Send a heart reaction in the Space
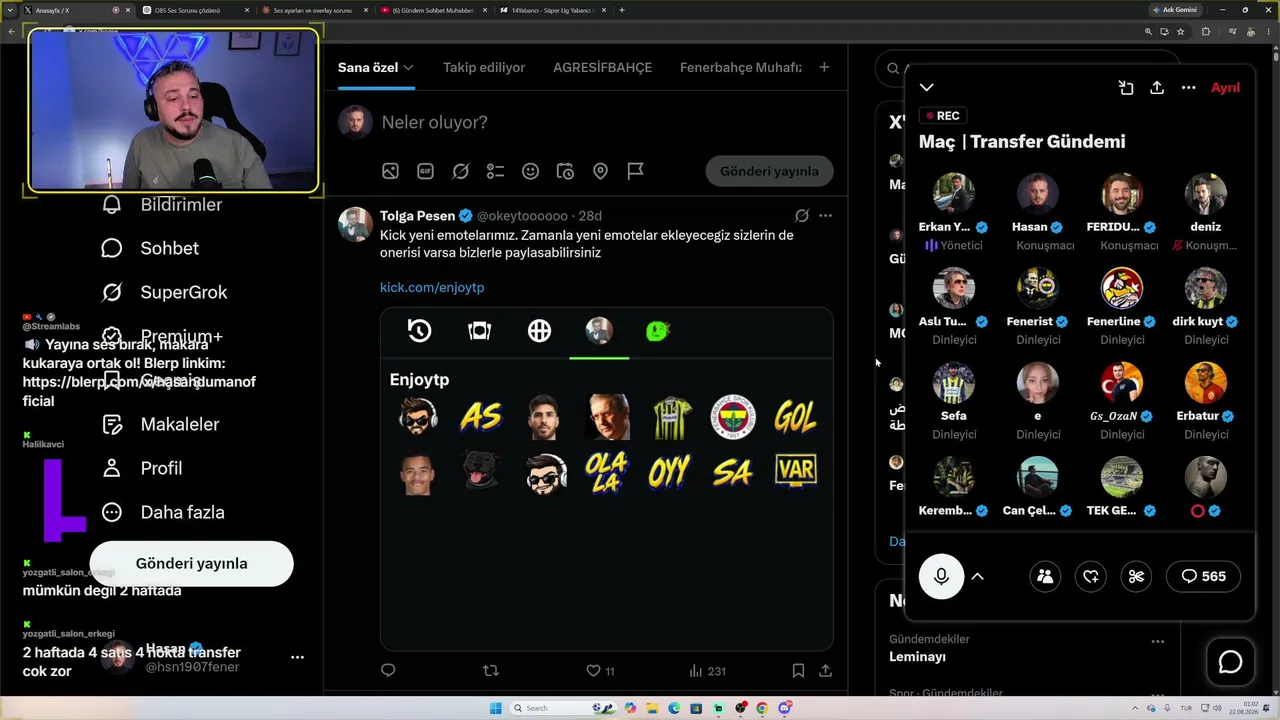1280x720 pixels. tap(1091, 576)
